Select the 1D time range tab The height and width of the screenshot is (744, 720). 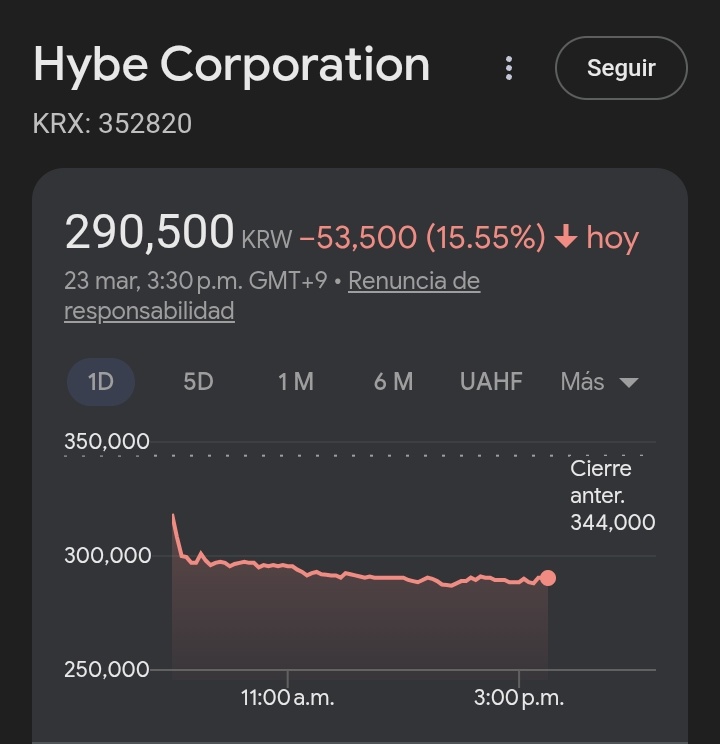[101, 382]
